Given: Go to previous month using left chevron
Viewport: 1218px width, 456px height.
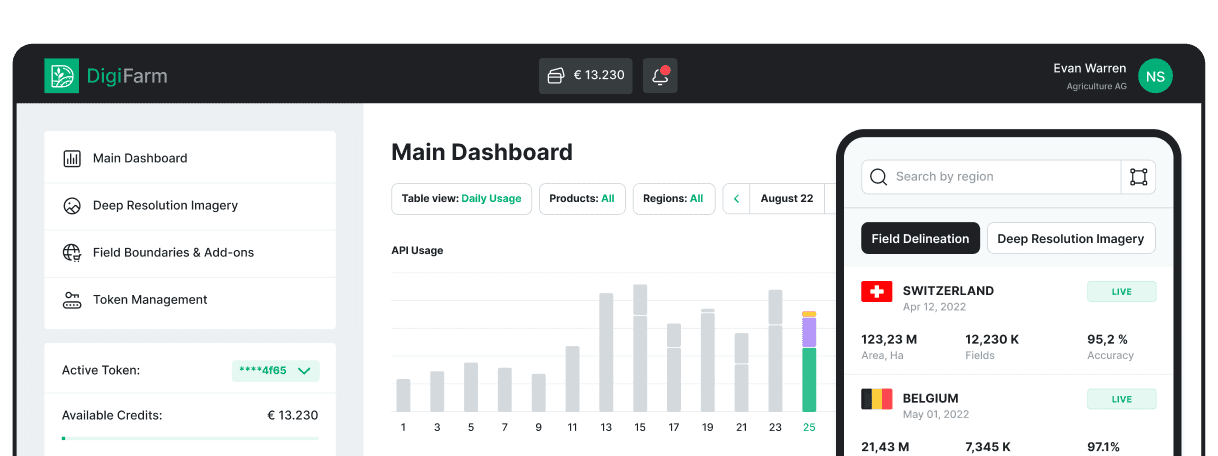Looking at the screenshot, I should point(737,199).
